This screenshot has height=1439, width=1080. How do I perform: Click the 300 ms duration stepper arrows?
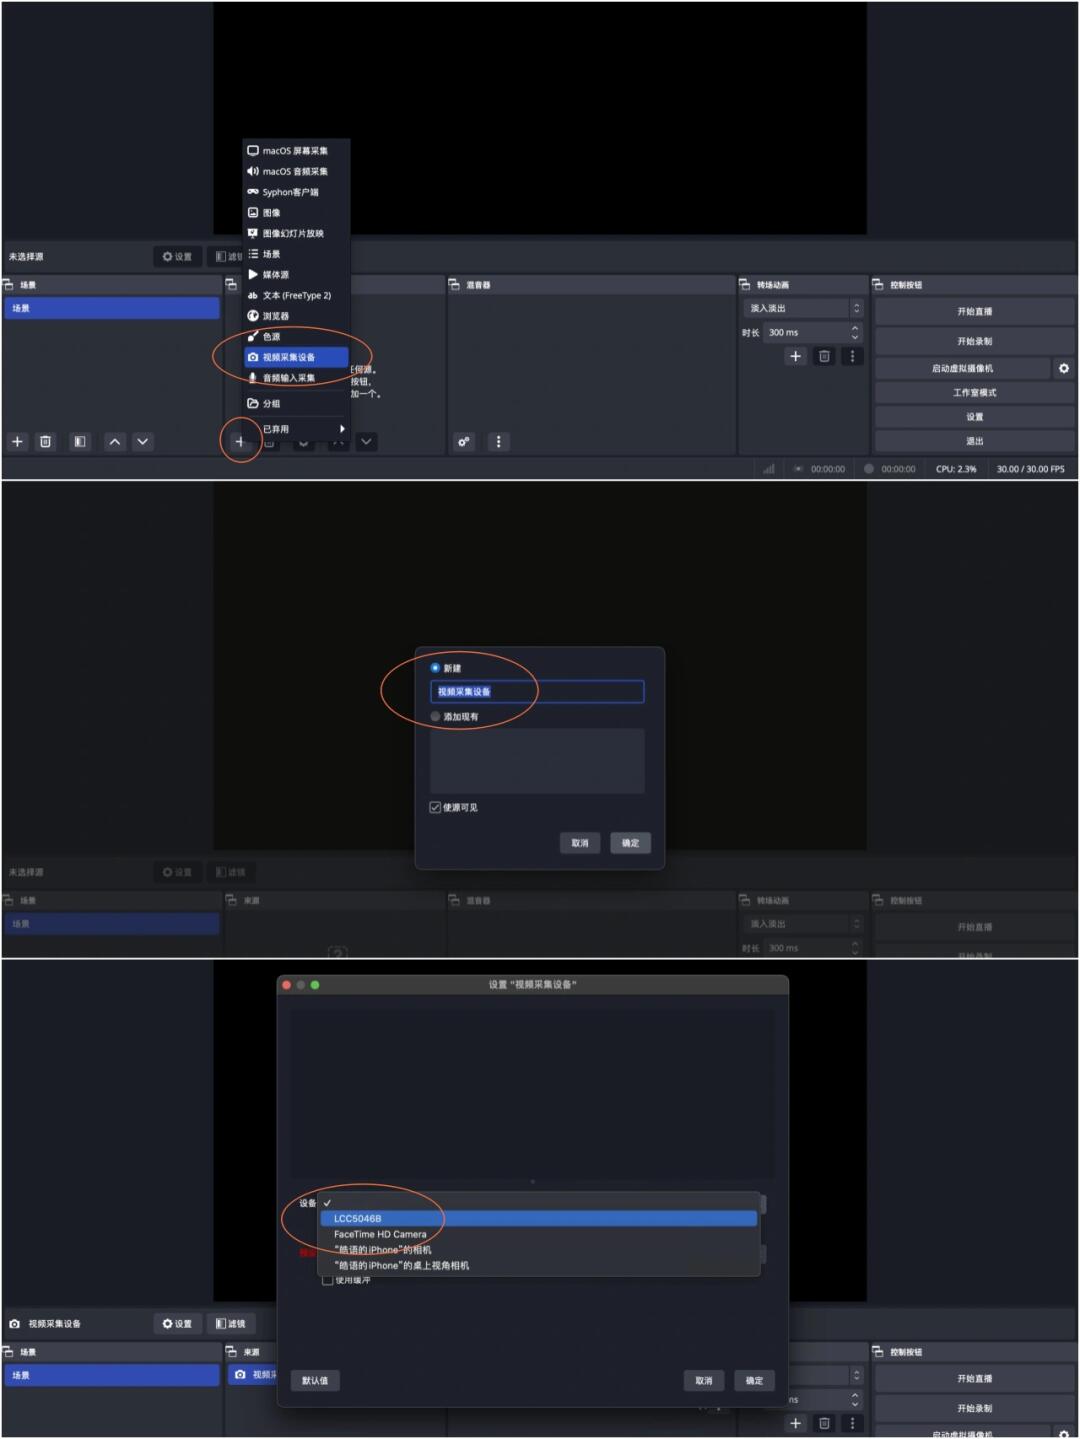click(855, 332)
